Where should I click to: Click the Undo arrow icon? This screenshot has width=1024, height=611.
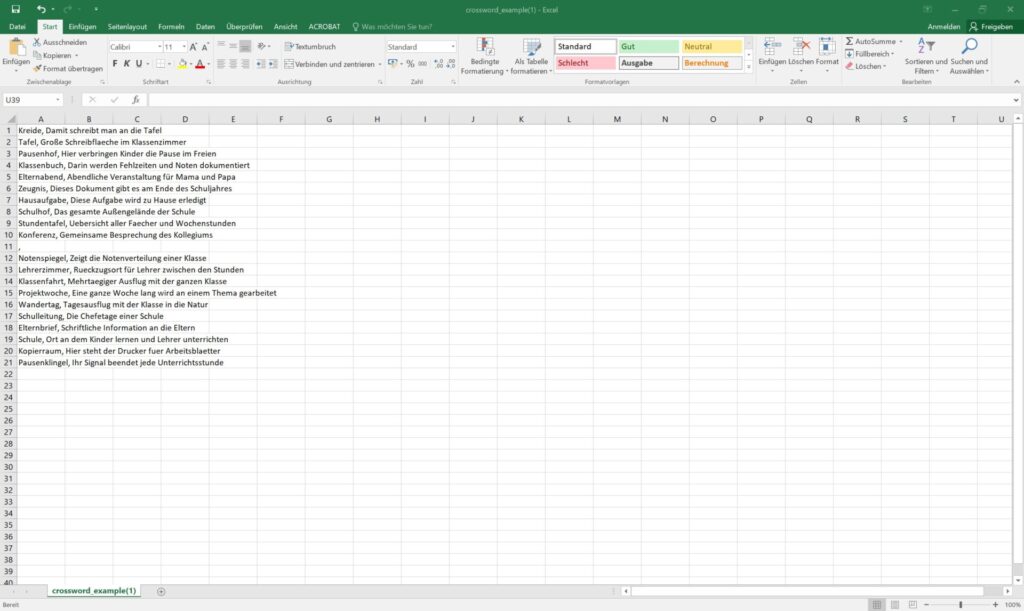pyautogui.click(x=41, y=9)
